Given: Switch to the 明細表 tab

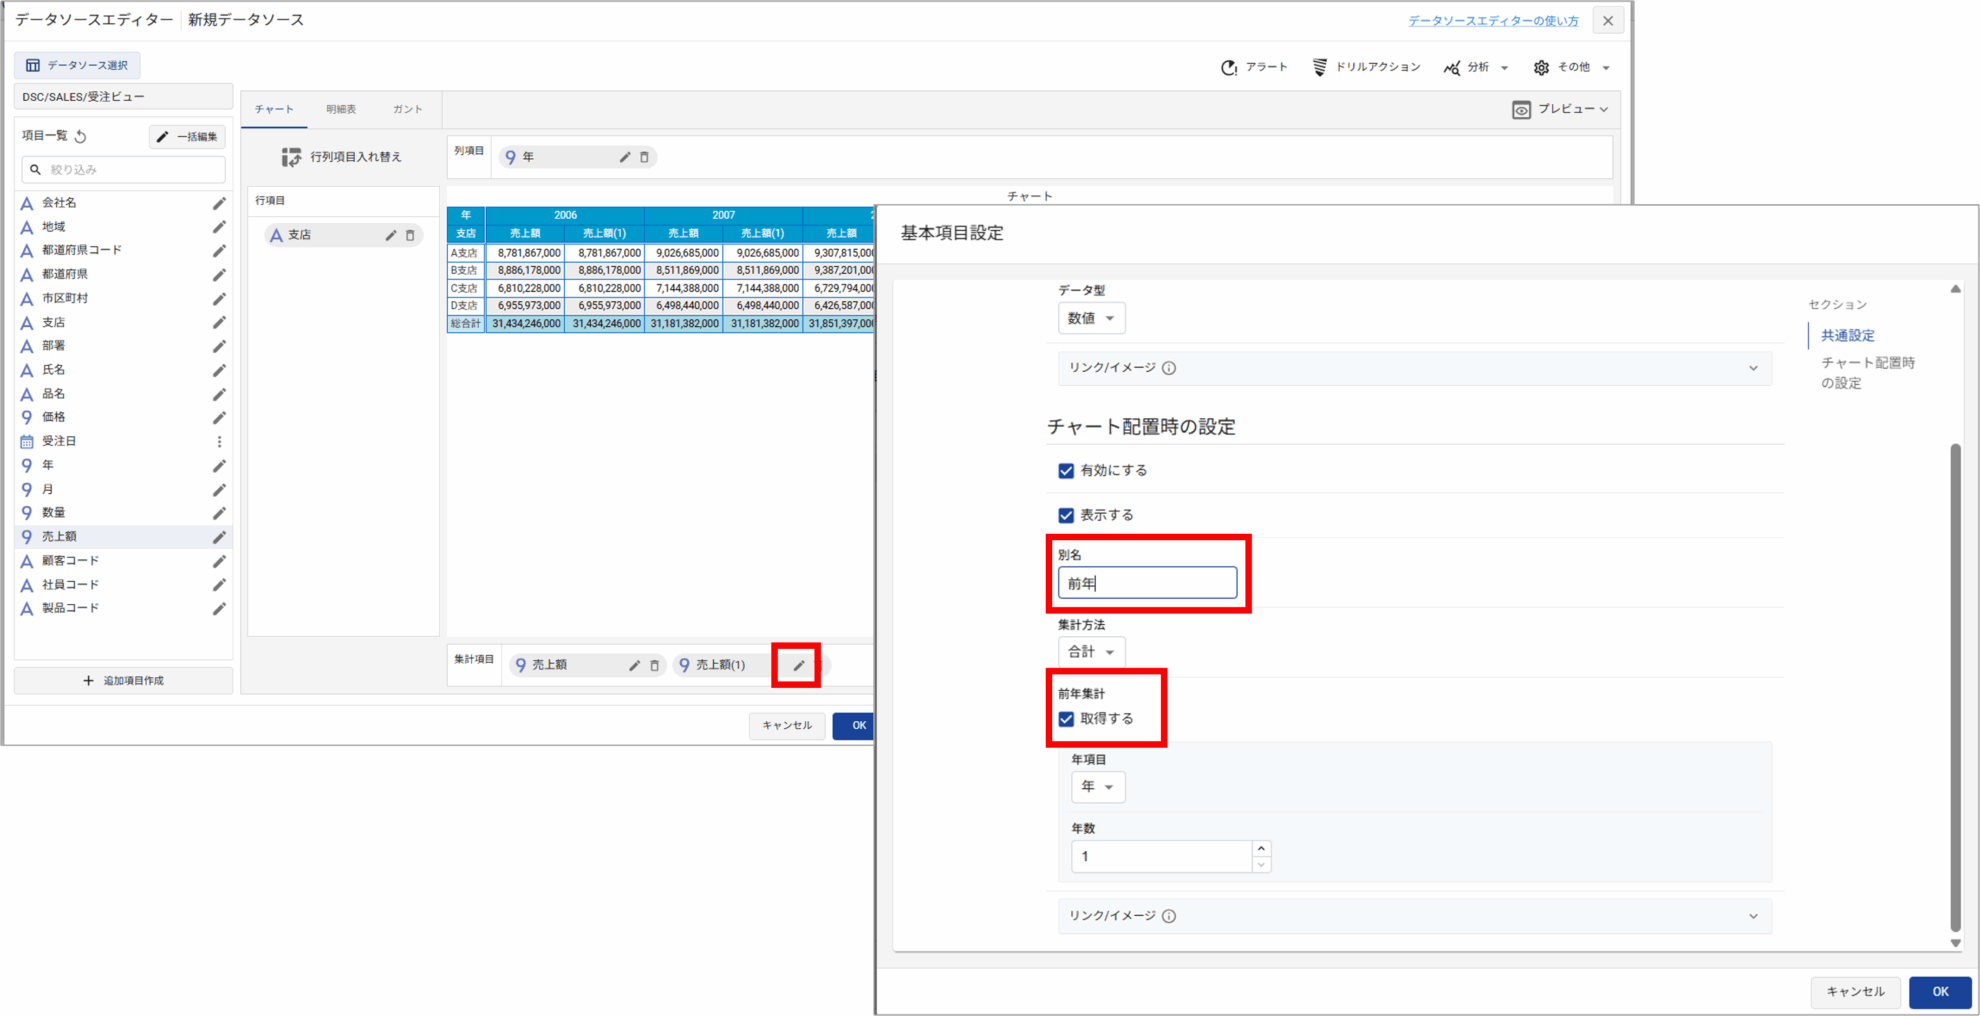Looking at the screenshot, I should pyautogui.click(x=341, y=109).
